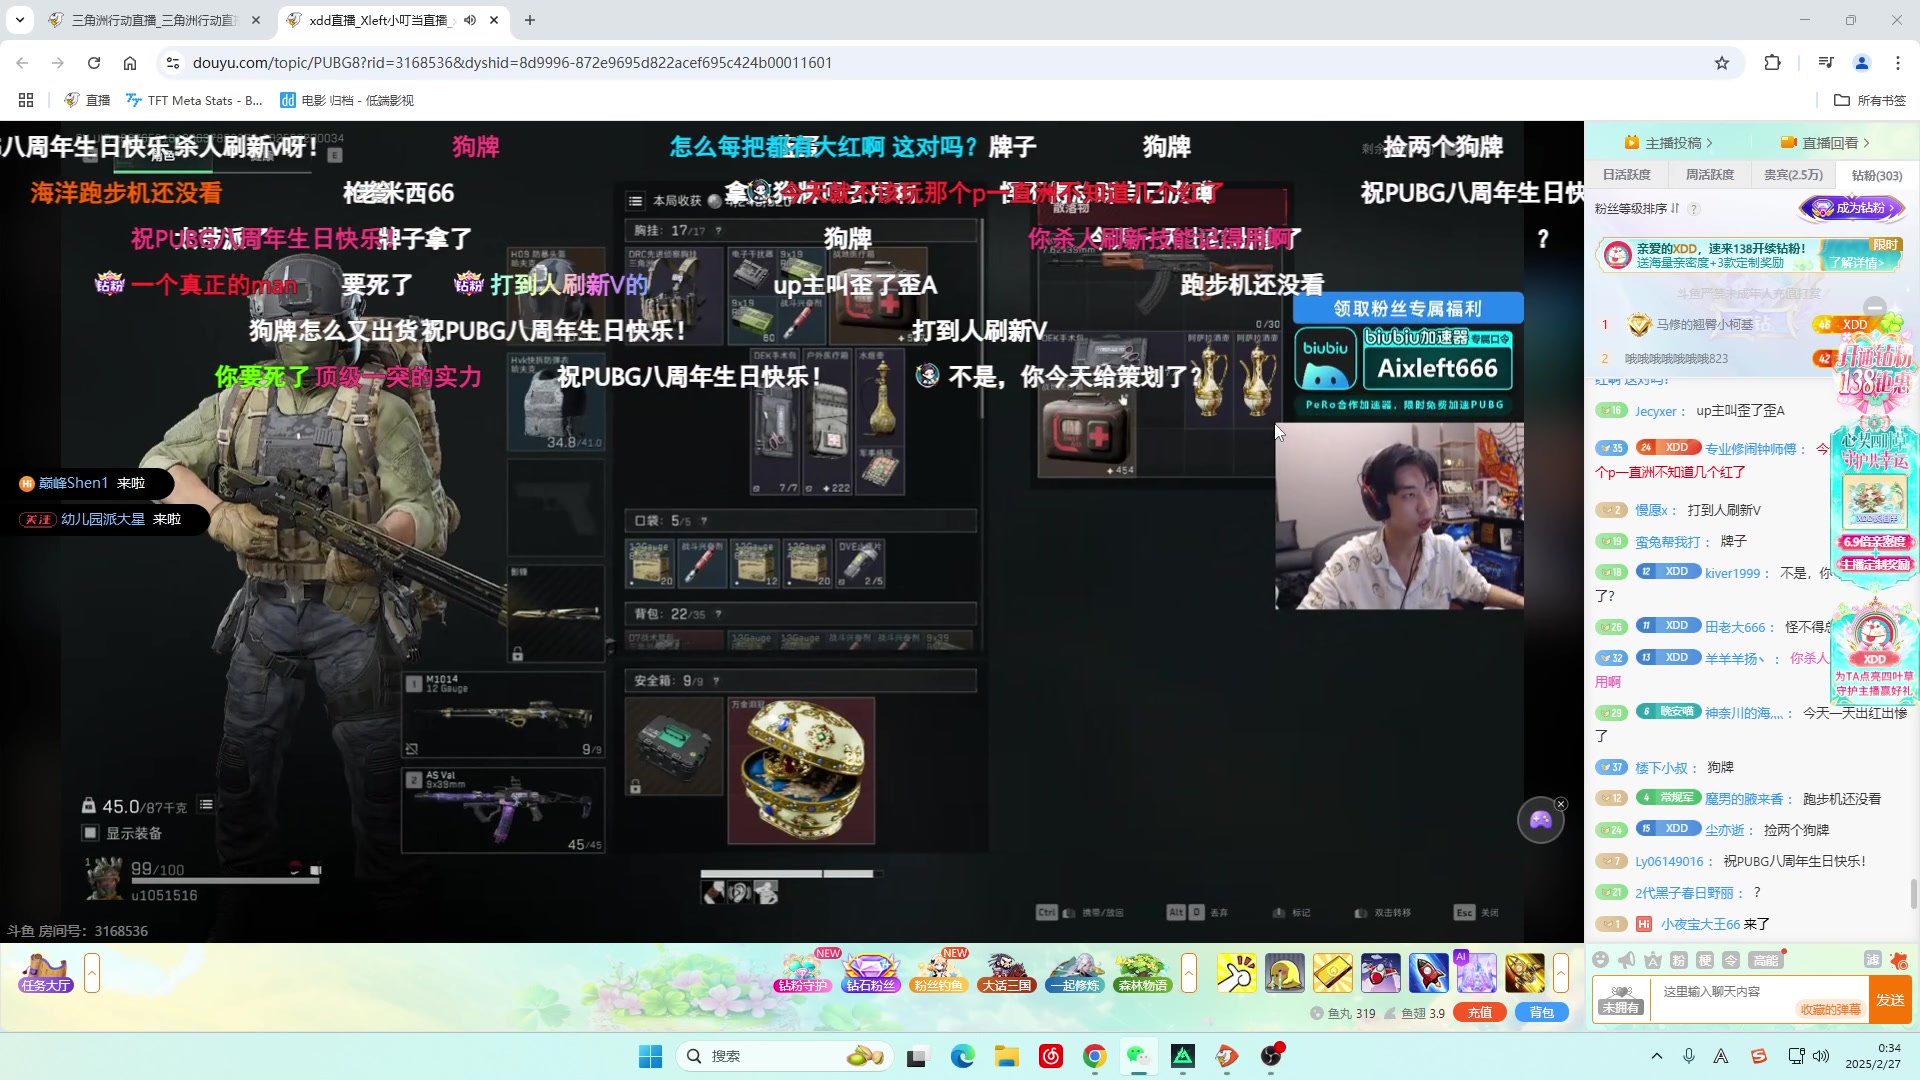Switch to 贵宾(2.5万) tab
1920x1080 pixels.
[x=1793, y=175]
